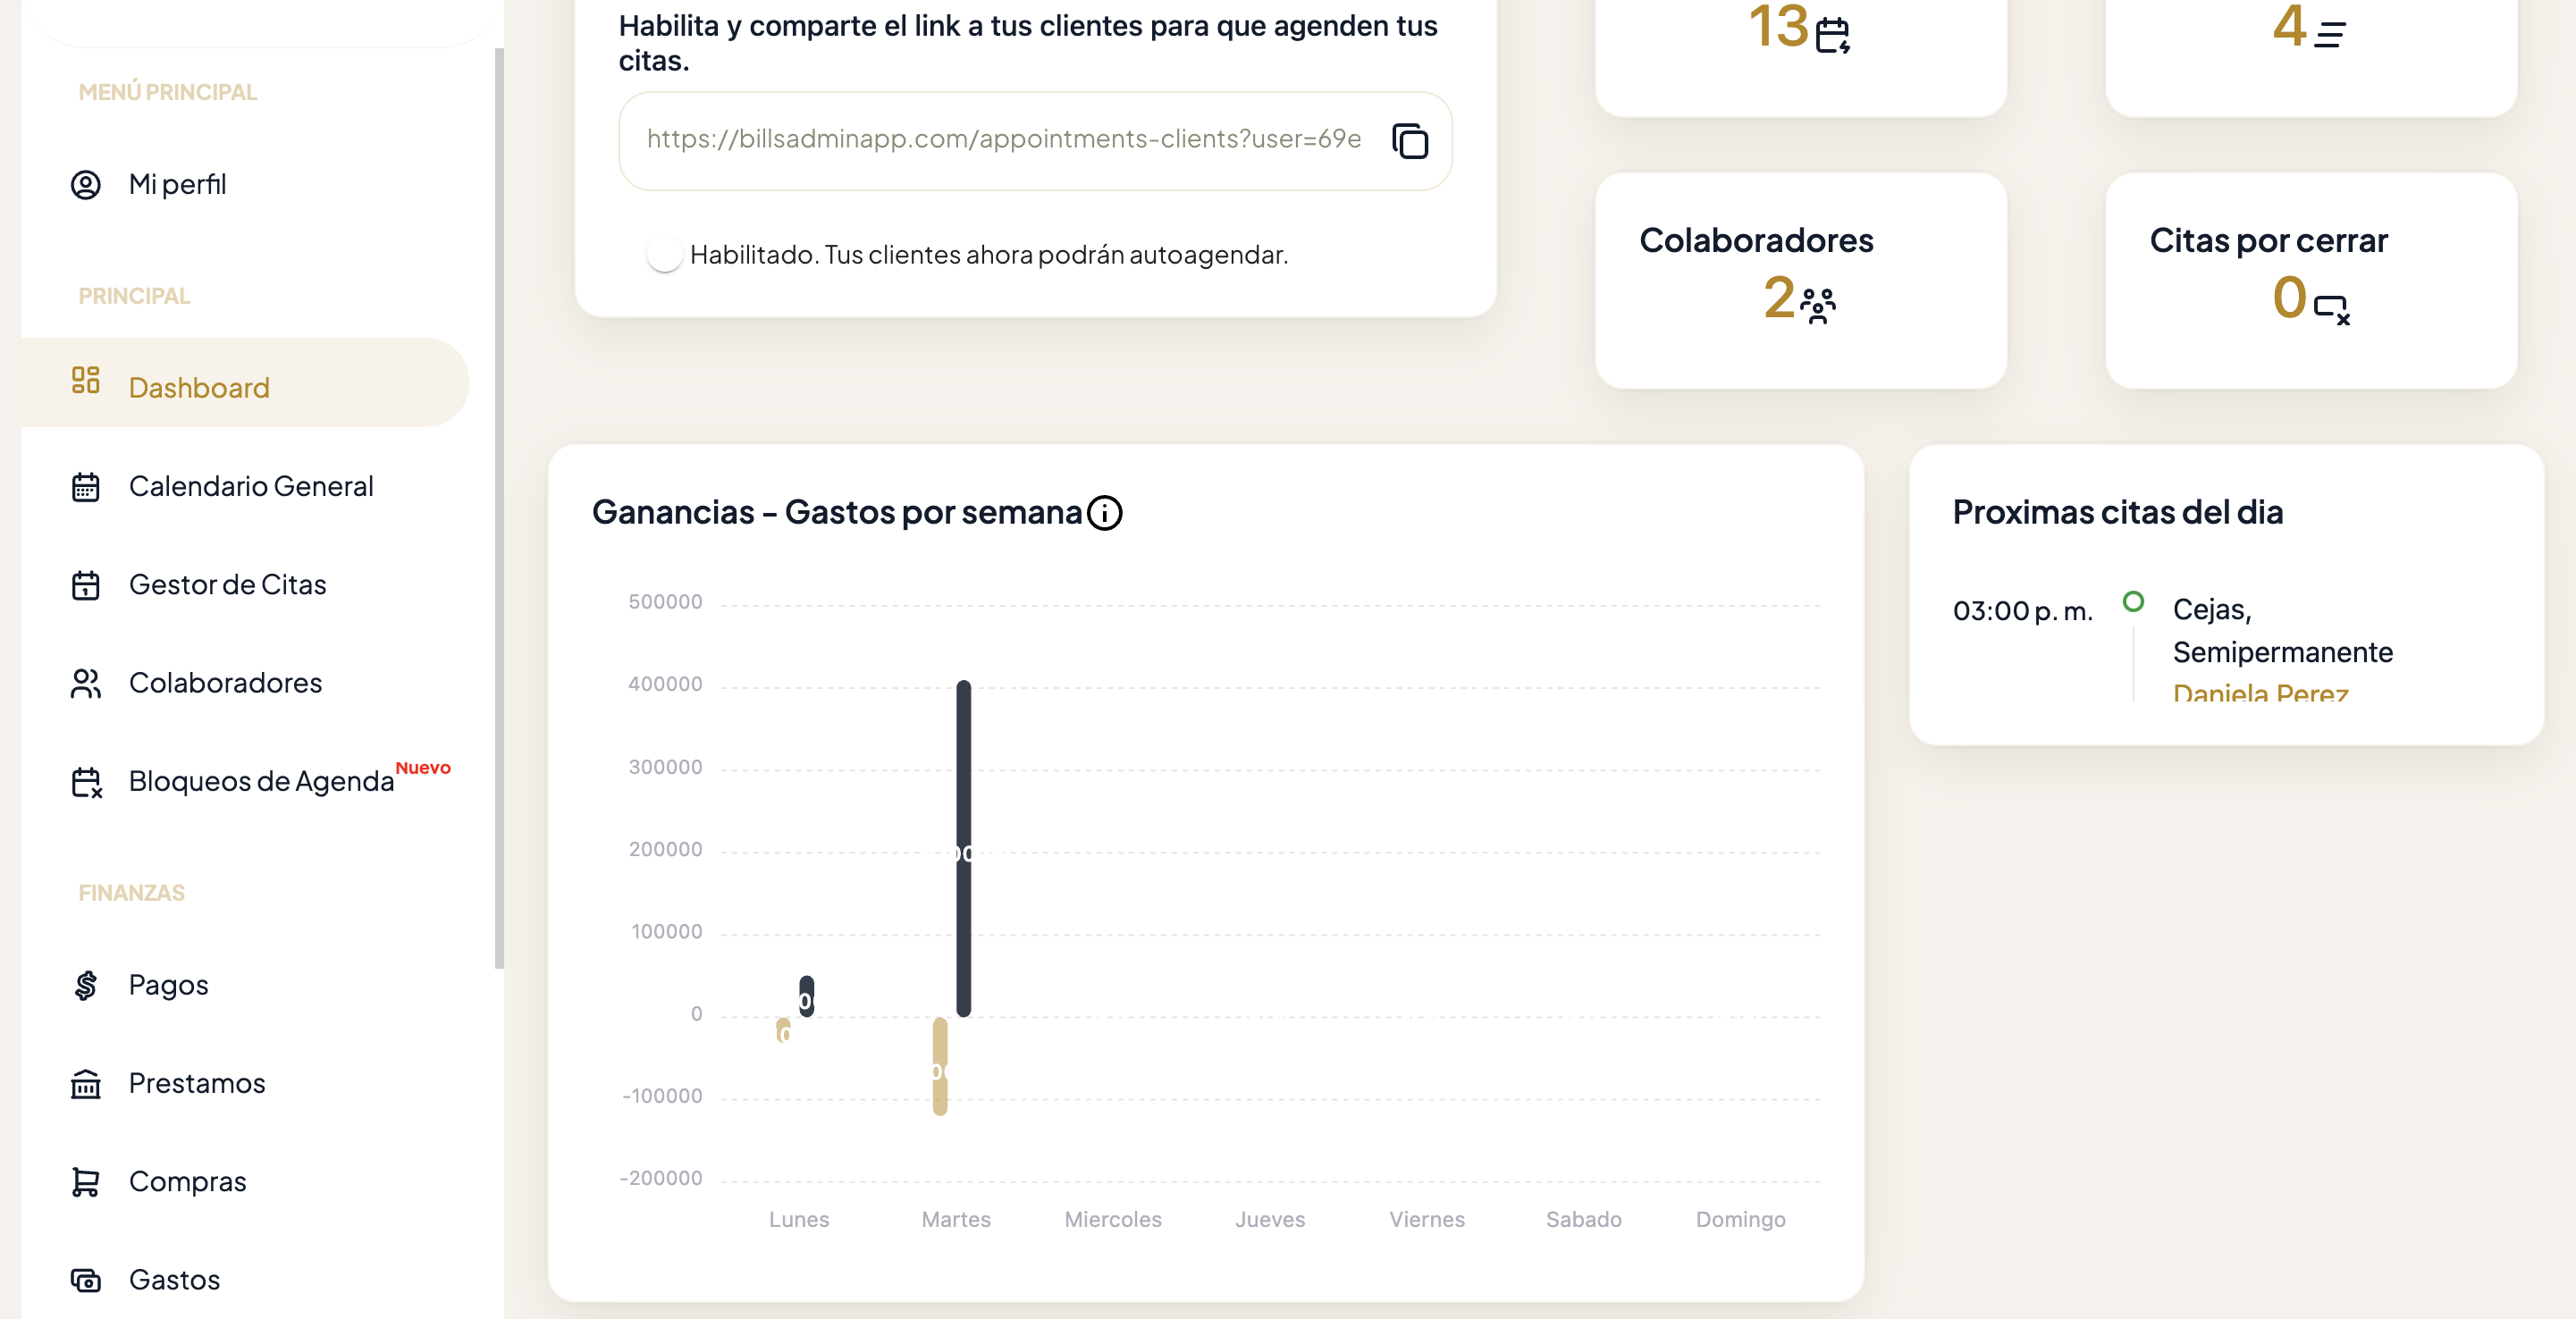Click the Pagos dollar icon

(86, 985)
